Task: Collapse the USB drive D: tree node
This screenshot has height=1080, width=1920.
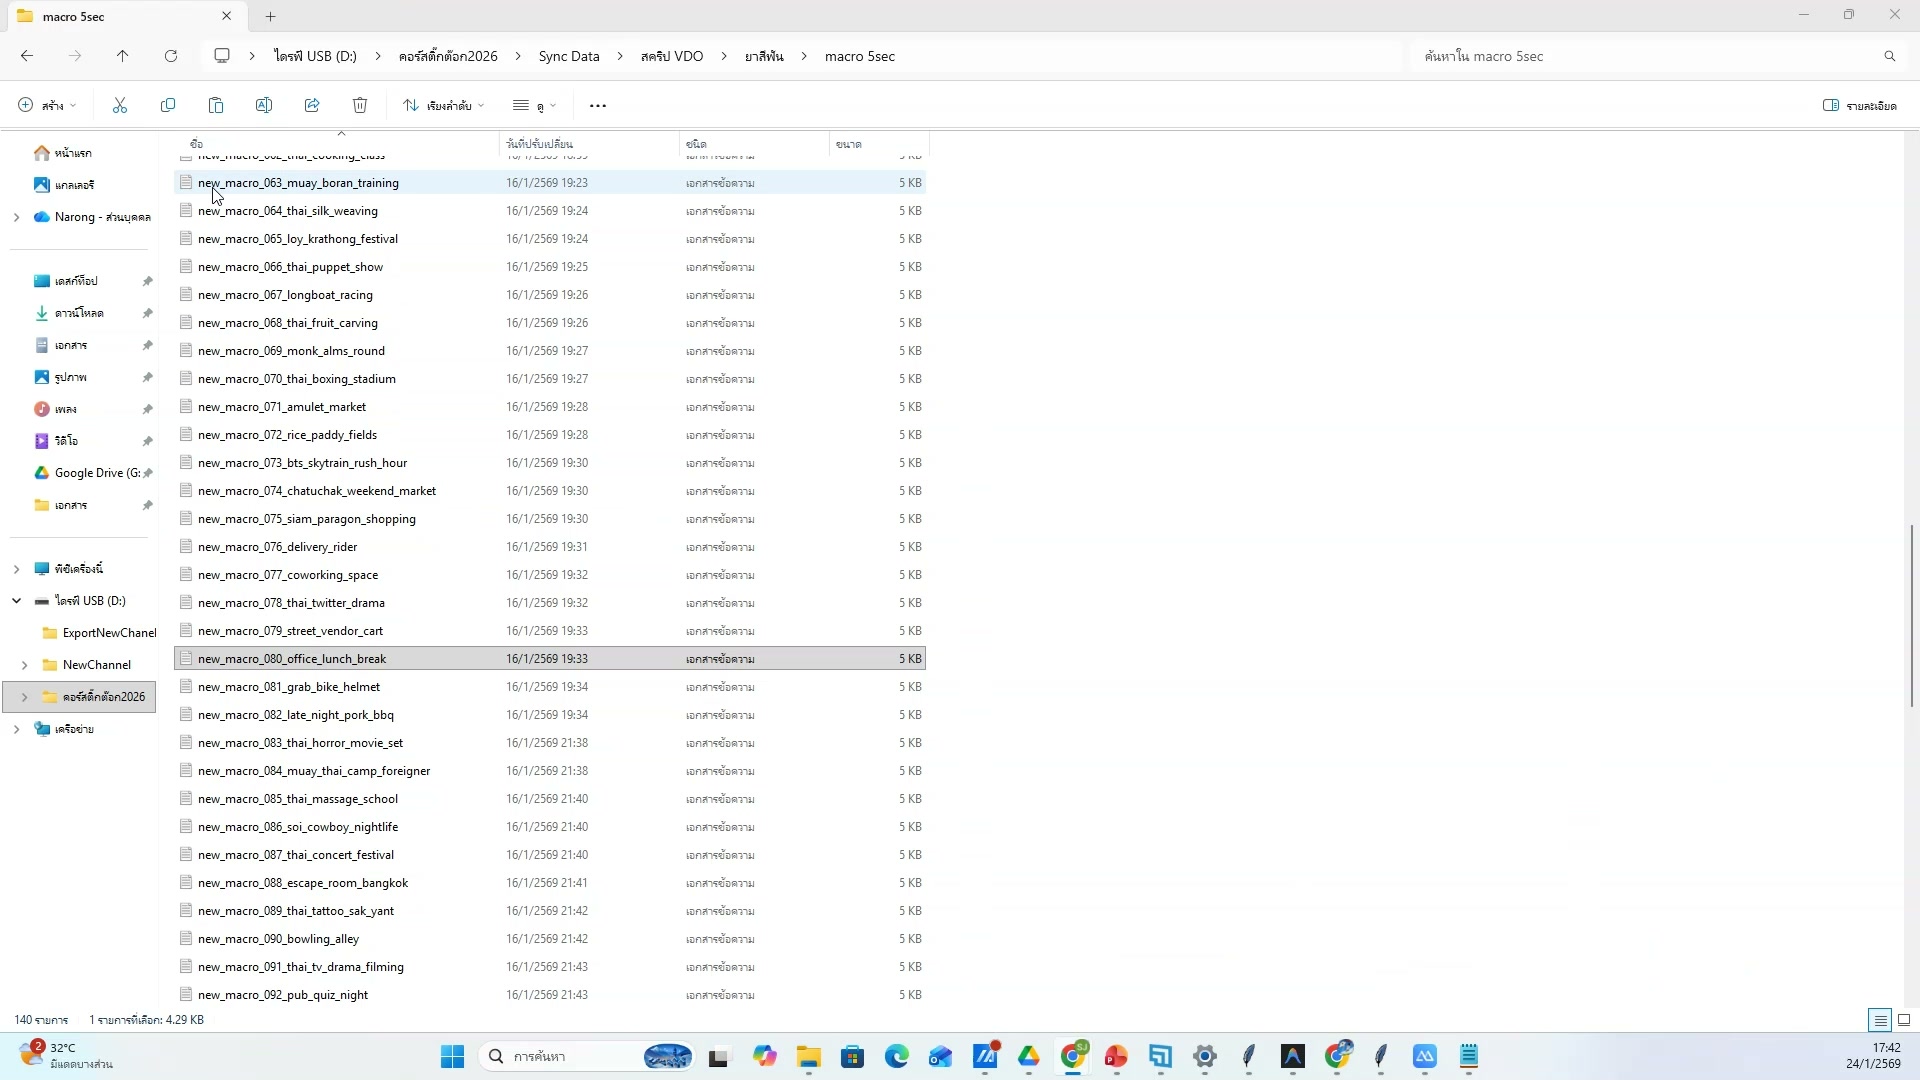Action: [x=16, y=601]
